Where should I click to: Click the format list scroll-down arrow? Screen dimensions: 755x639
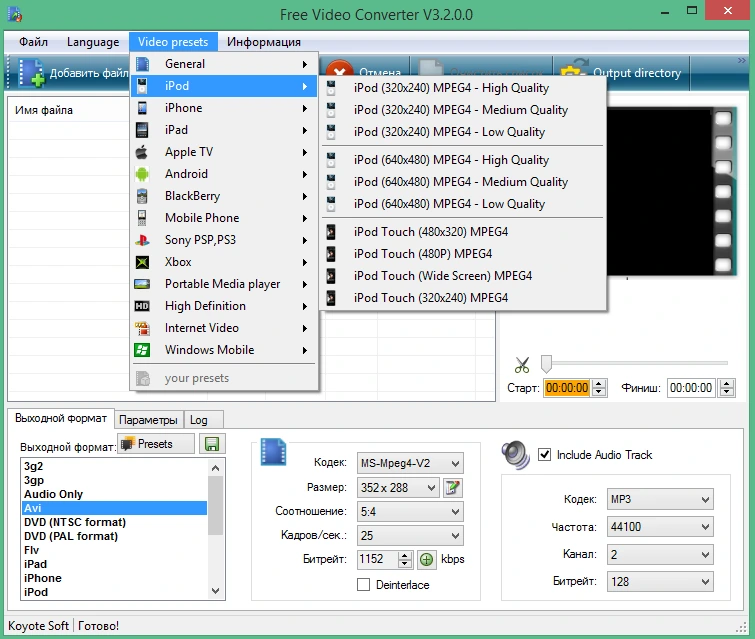pyautogui.click(x=215, y=591)
